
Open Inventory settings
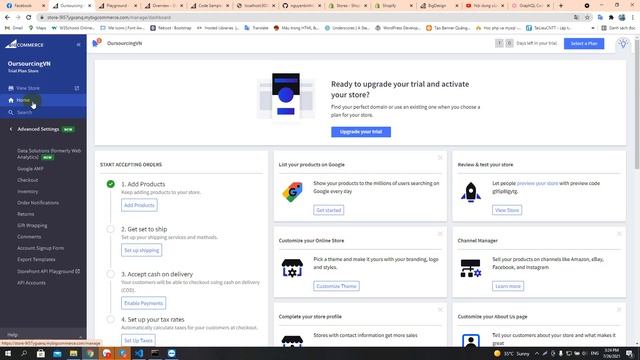(27, 191)
